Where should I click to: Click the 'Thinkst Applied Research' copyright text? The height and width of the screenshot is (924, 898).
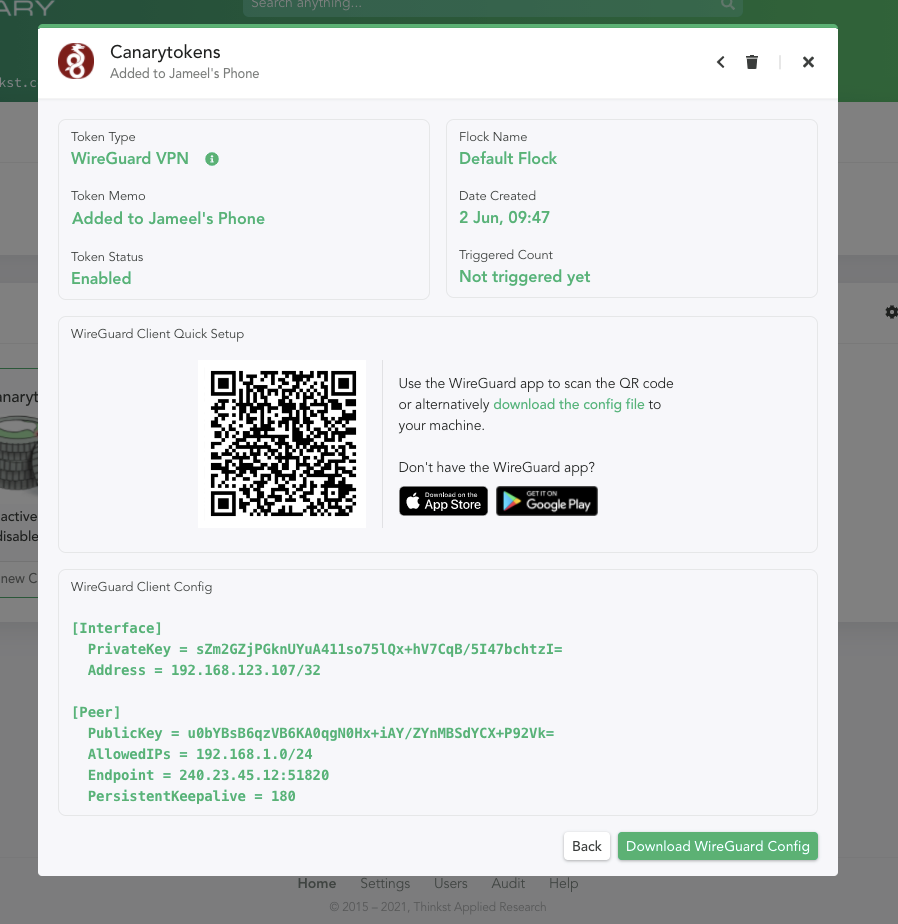tap(480, 907)
